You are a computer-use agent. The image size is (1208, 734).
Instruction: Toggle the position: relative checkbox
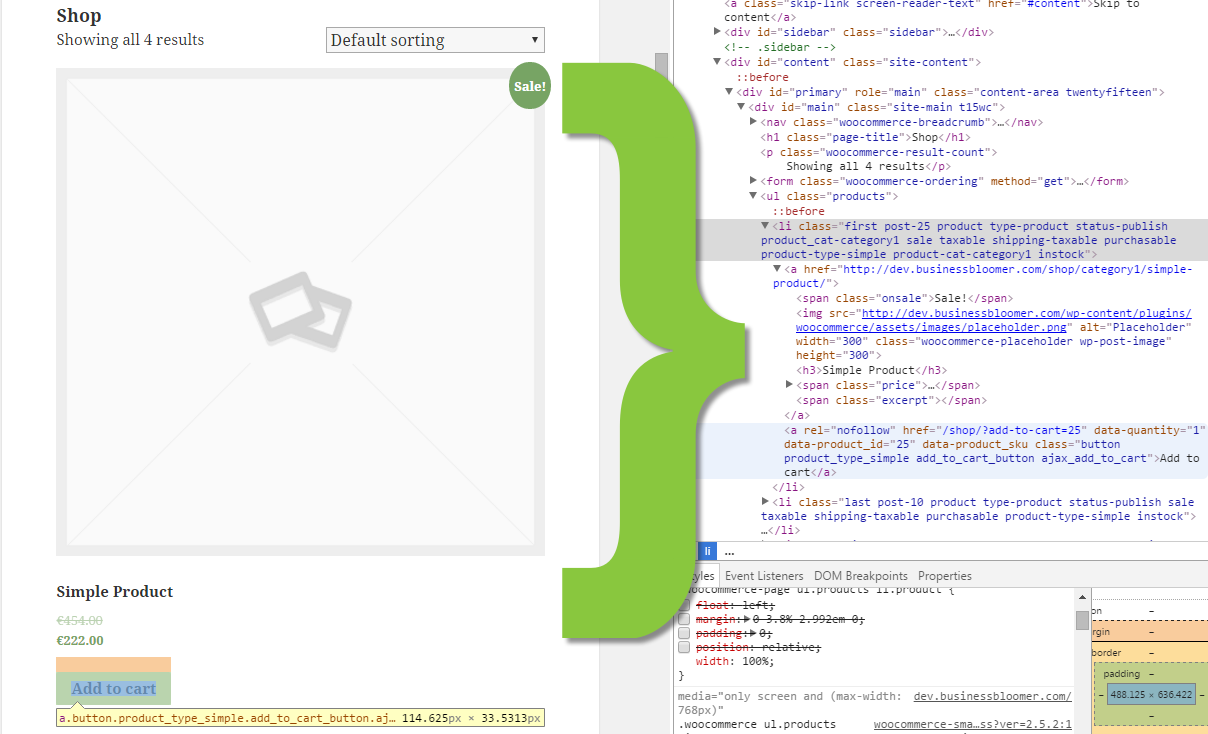[684, 647]
